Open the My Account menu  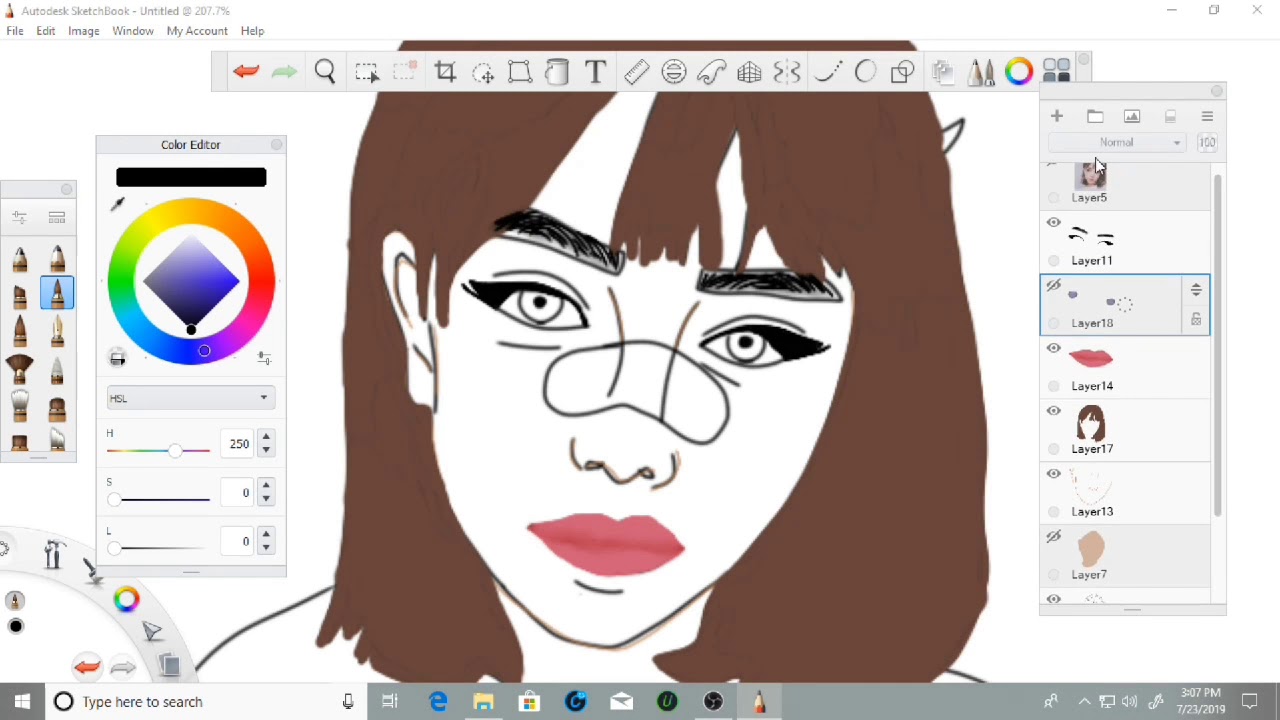[x=197, y=31]
